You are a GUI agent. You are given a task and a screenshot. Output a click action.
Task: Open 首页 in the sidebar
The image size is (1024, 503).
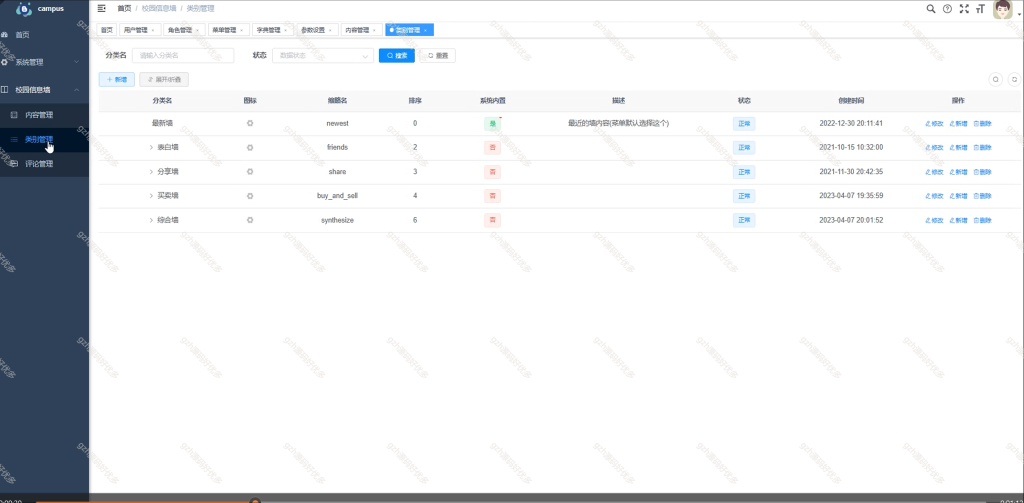click(44, 35)
